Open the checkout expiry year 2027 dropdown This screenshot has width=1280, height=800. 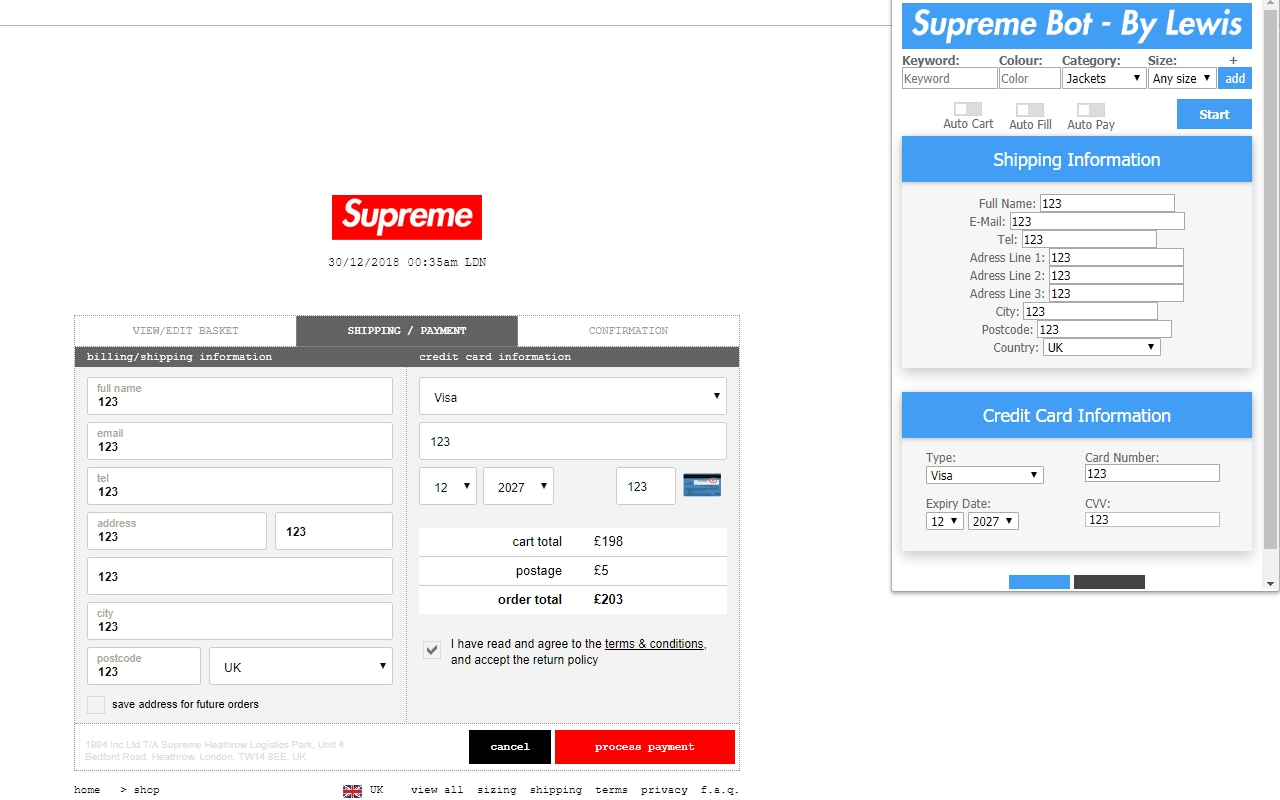pyautogui.click(x=518, y=486)
